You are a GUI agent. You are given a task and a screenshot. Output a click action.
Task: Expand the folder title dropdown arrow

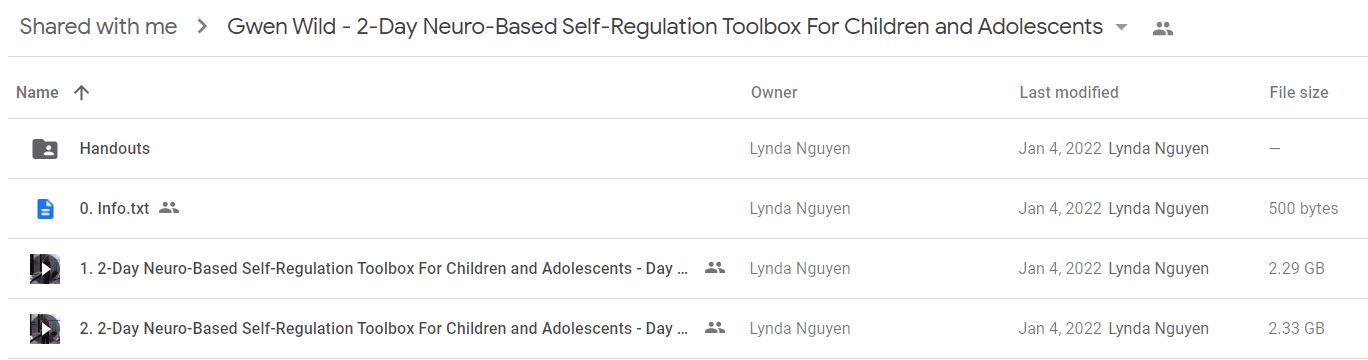tap(1121, 28)
